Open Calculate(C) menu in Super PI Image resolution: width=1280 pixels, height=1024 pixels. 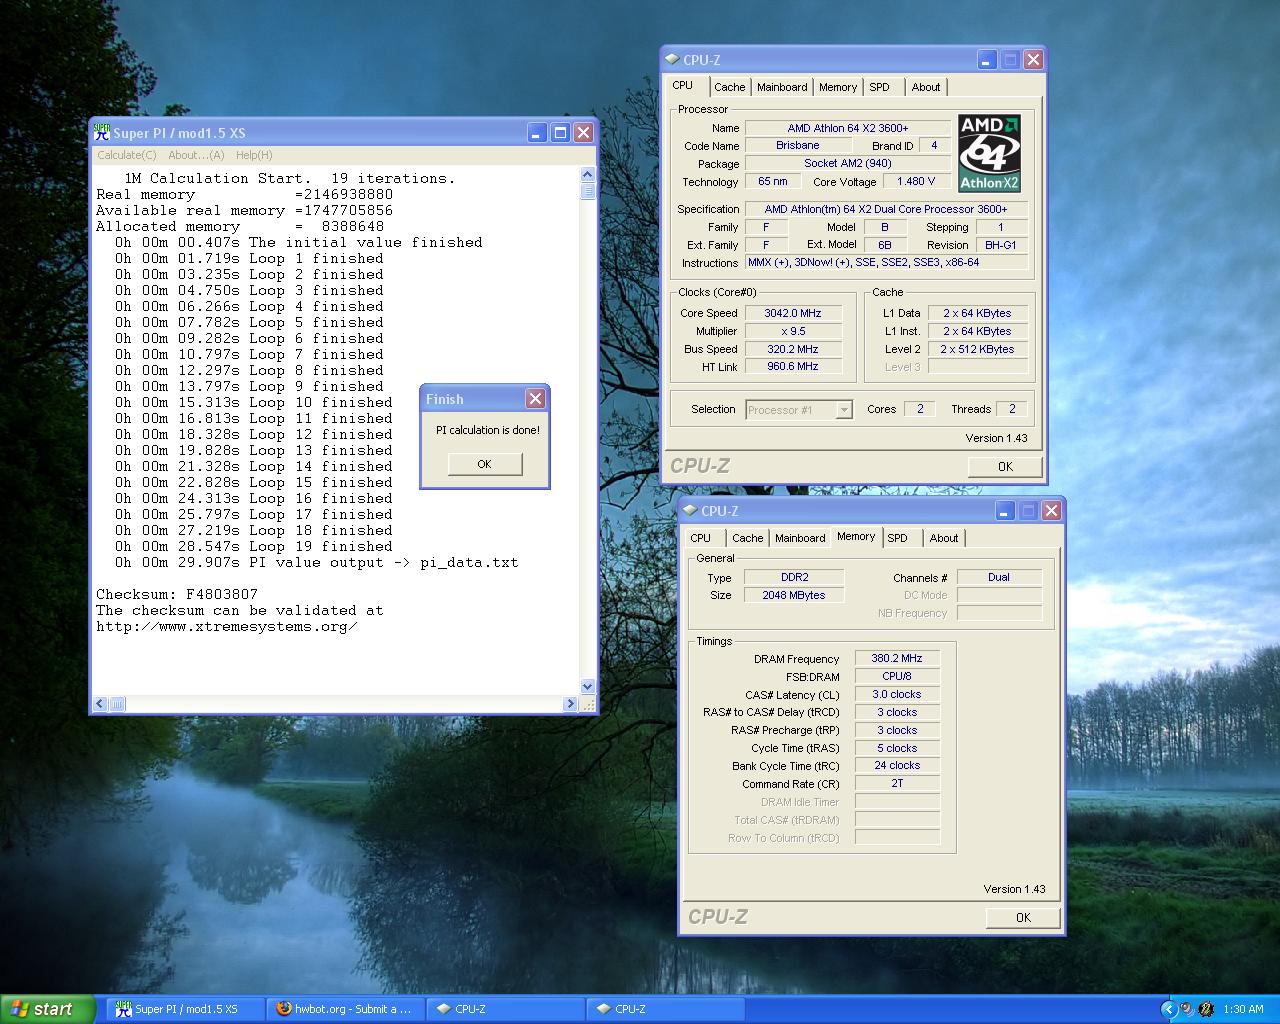[x=127, y=155]
